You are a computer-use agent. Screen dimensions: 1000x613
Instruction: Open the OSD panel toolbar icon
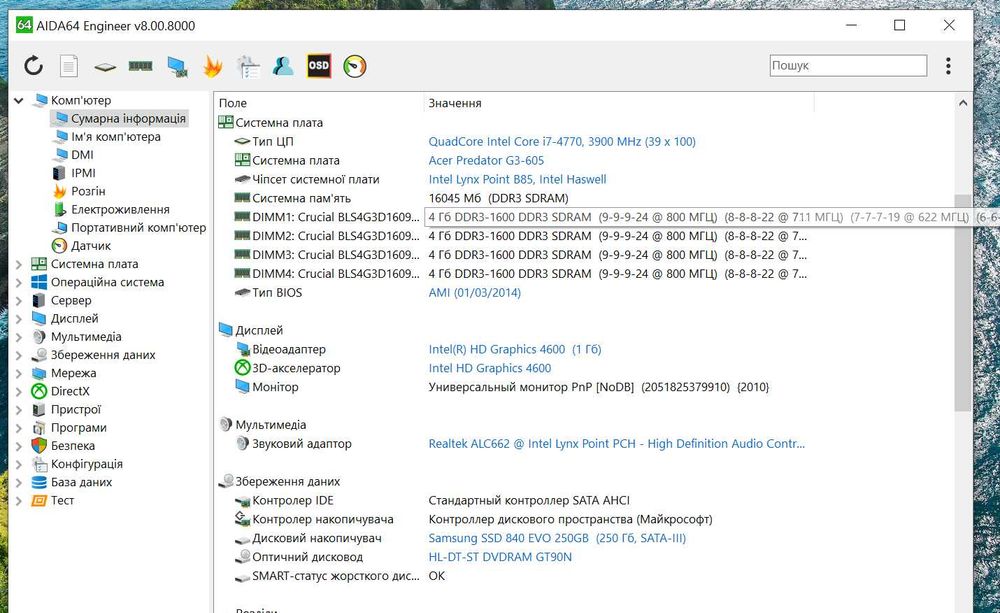319,66
